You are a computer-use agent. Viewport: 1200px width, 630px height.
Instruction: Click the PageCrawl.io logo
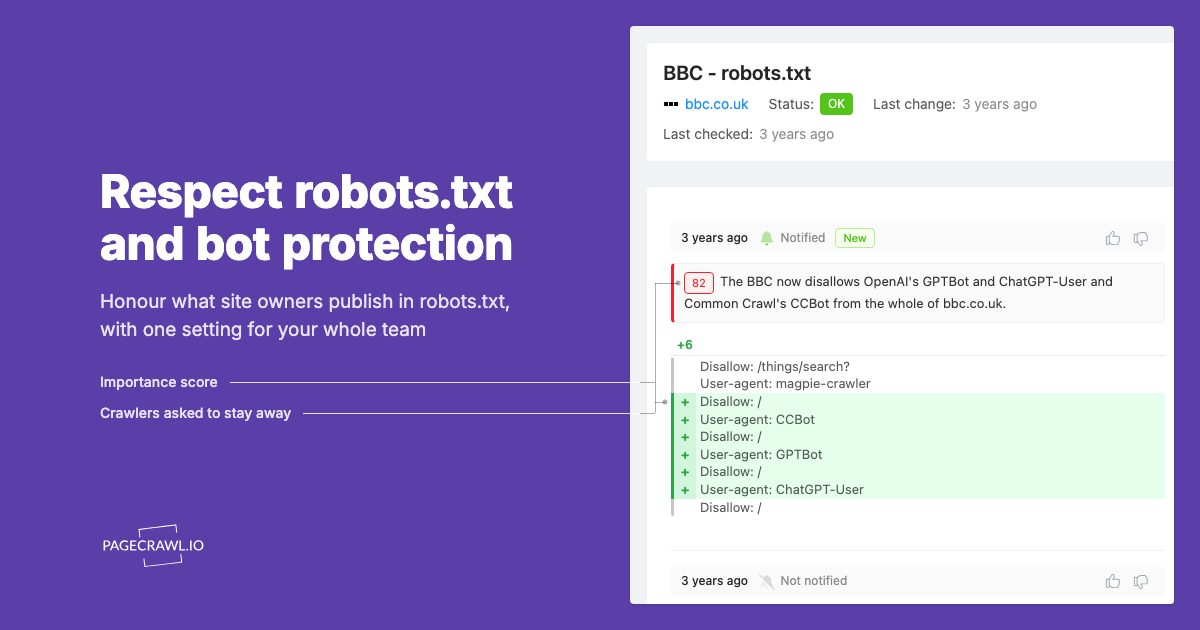point(153,546)
